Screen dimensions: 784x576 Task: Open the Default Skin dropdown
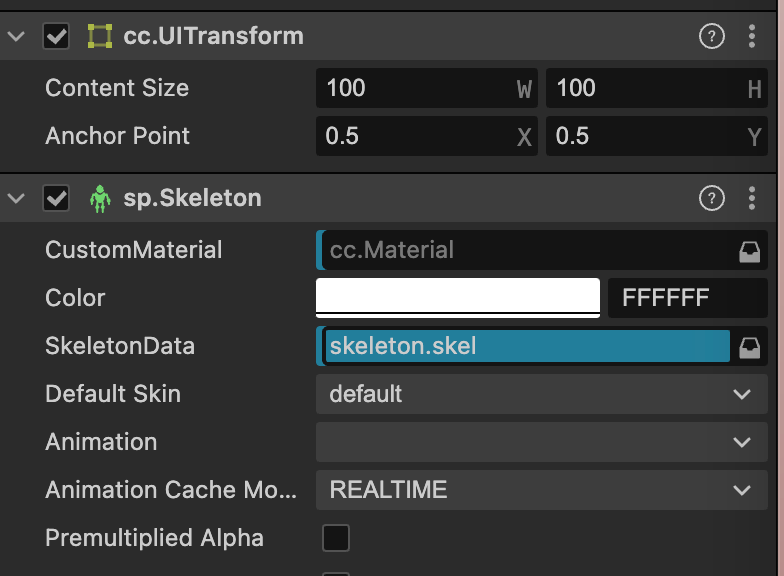click(x=542, y=394)
